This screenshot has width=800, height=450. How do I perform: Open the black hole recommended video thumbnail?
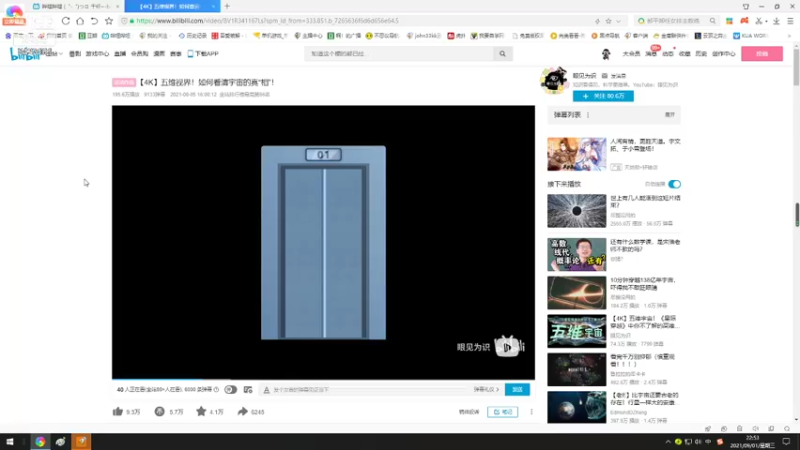(577, 211)
